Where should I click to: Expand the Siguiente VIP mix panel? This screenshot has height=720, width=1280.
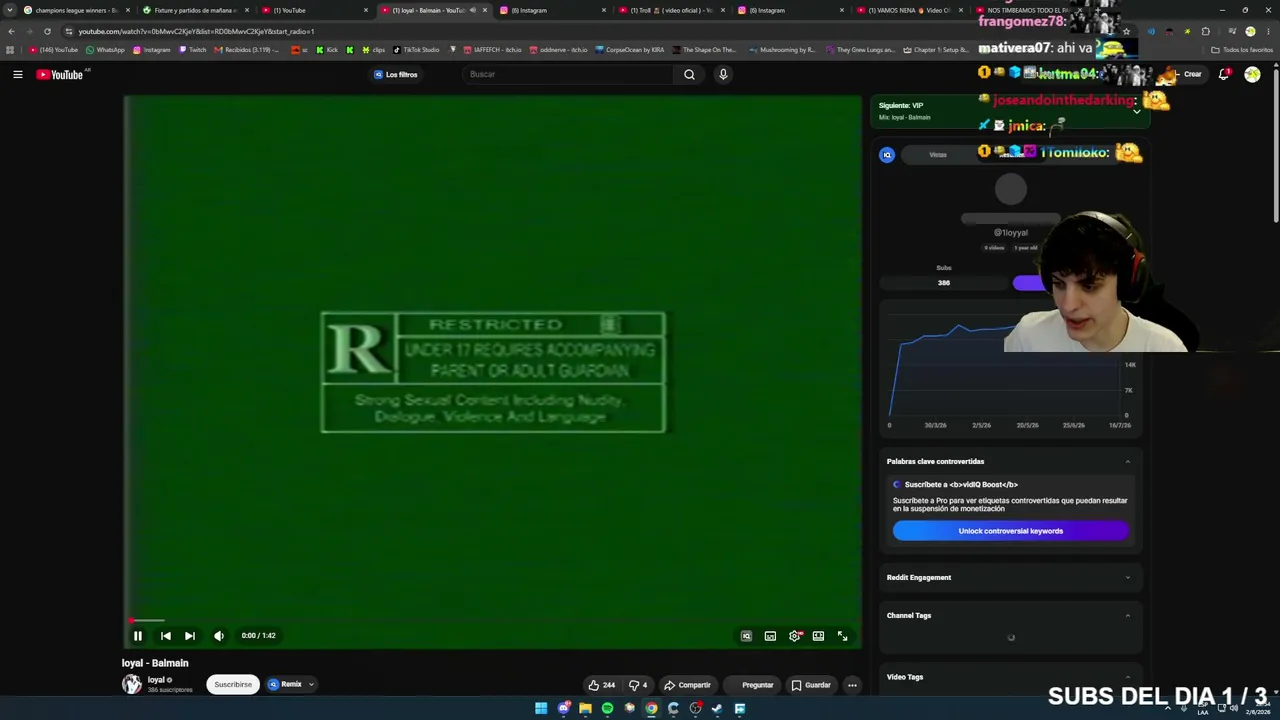click(1136, 111)
